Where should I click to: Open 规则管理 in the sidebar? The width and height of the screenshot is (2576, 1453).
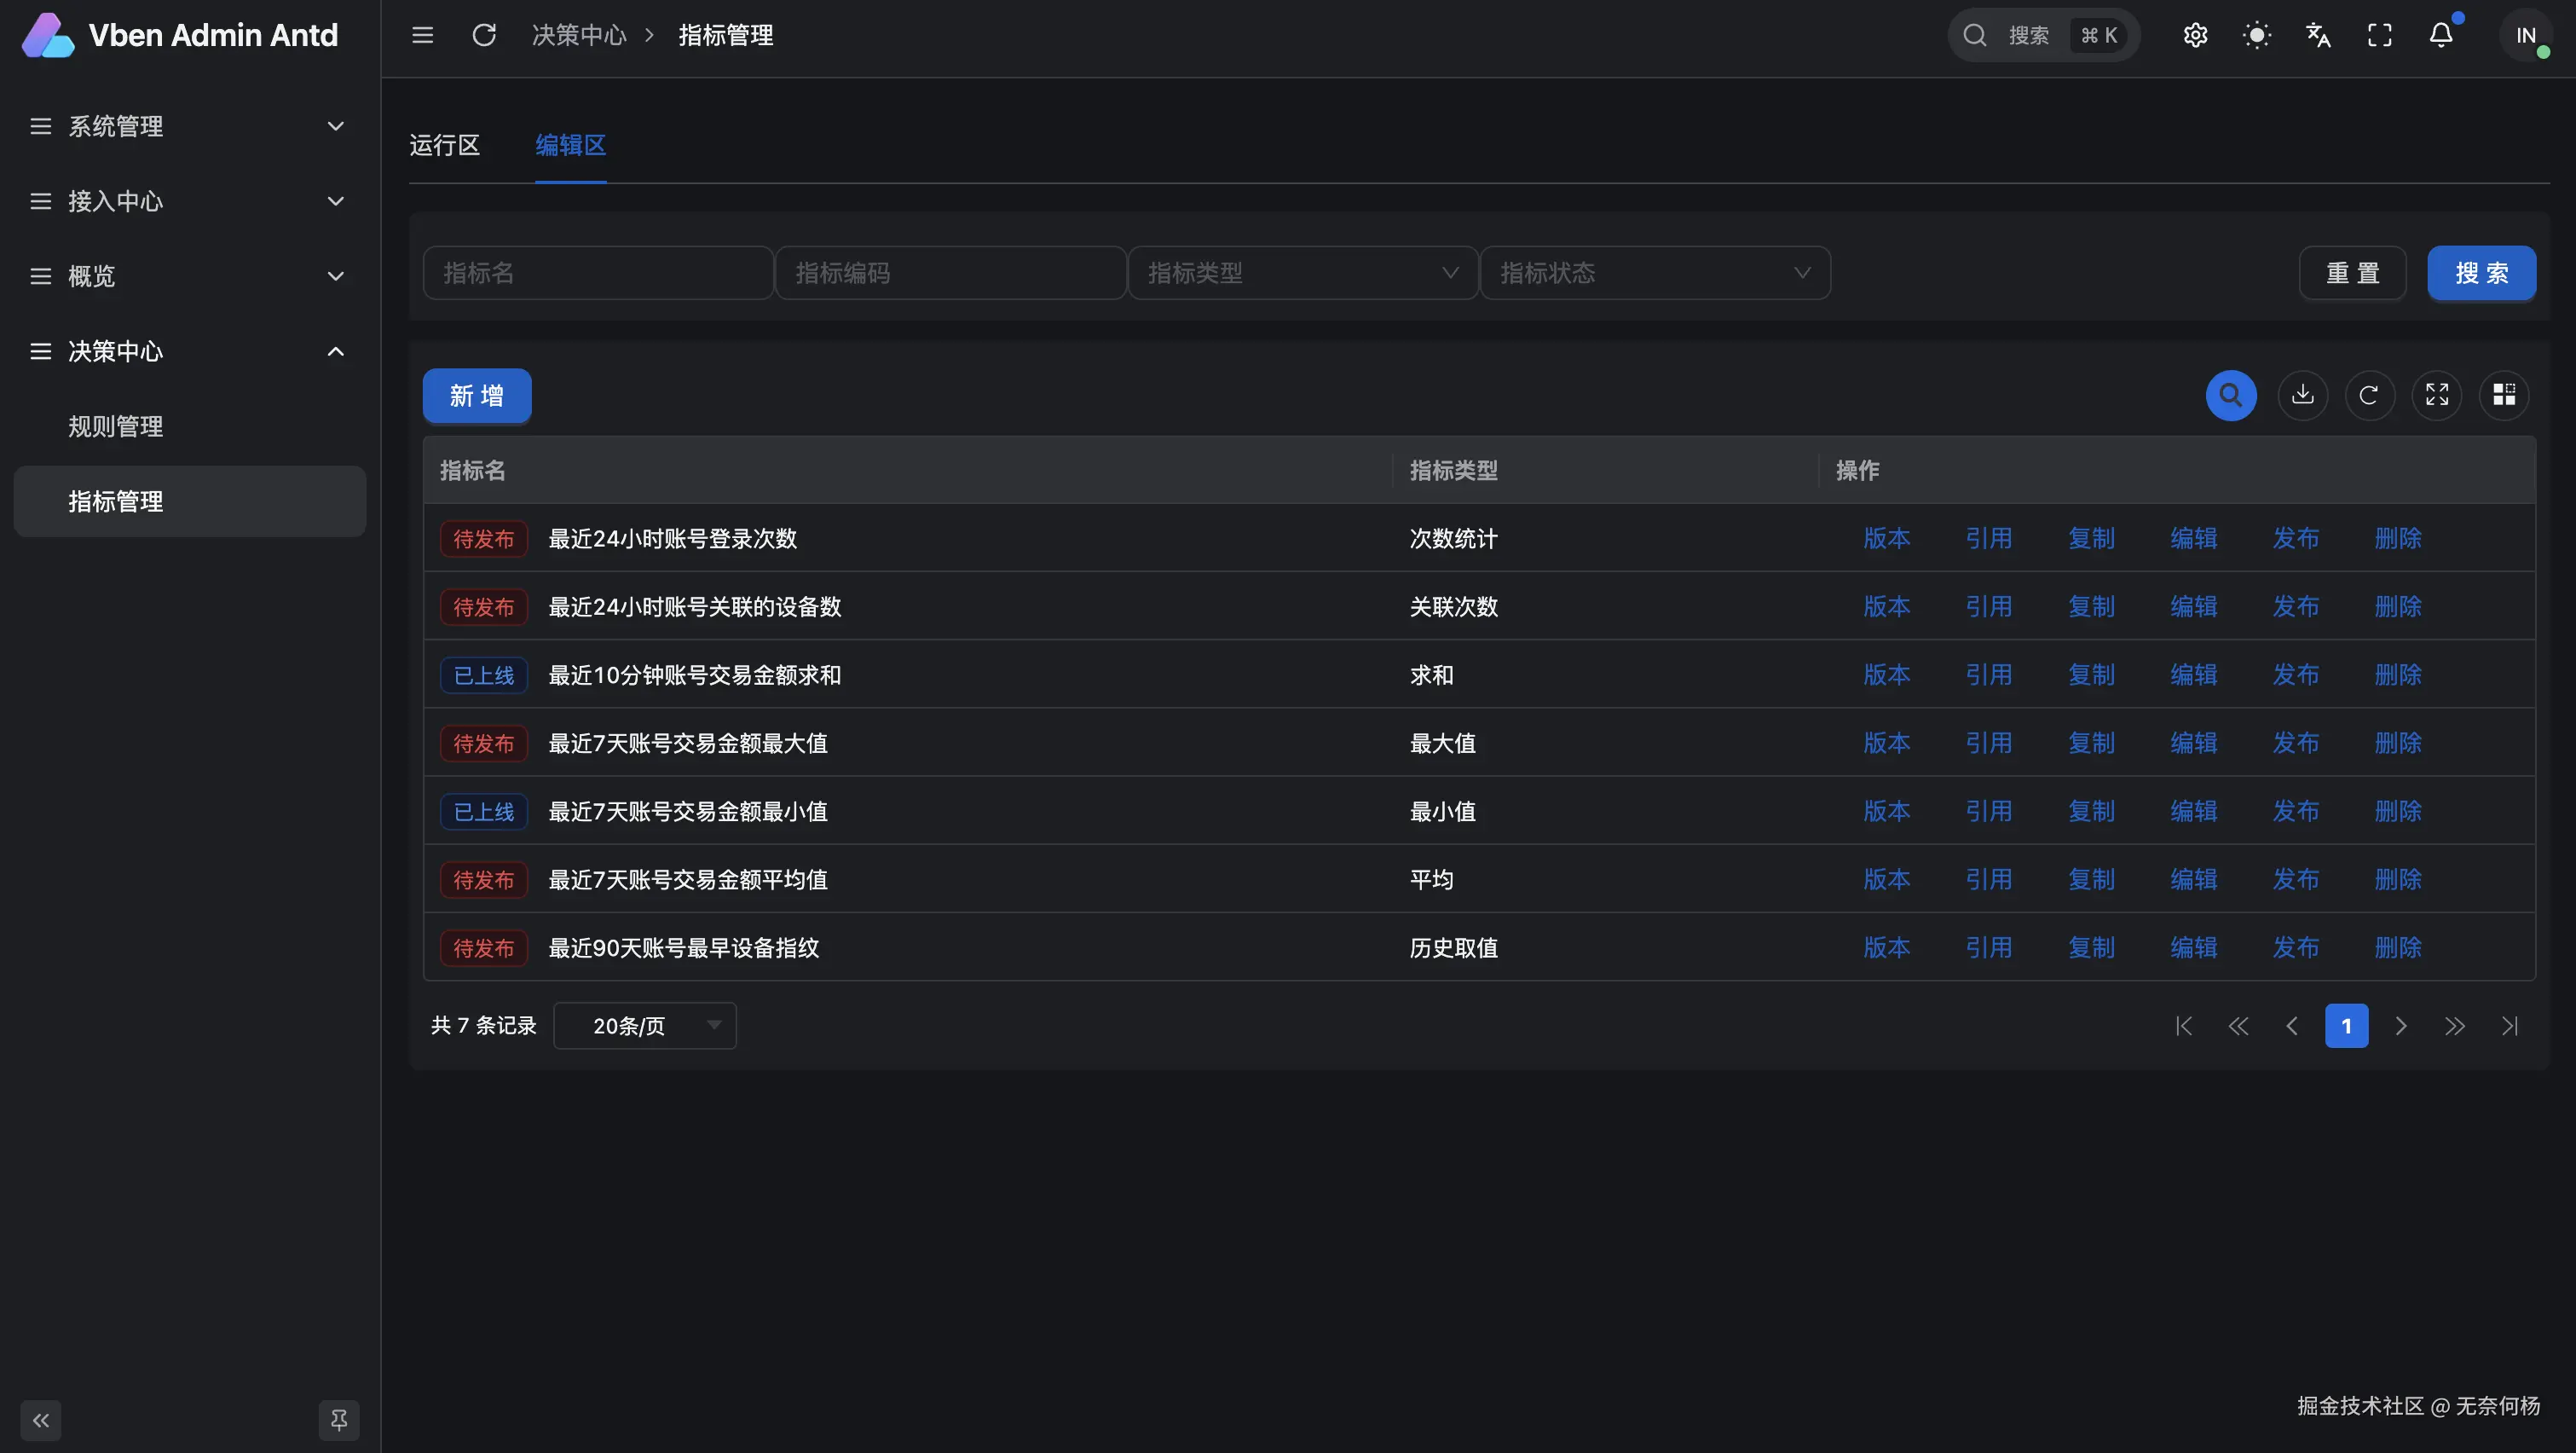[x=116, y=427]
